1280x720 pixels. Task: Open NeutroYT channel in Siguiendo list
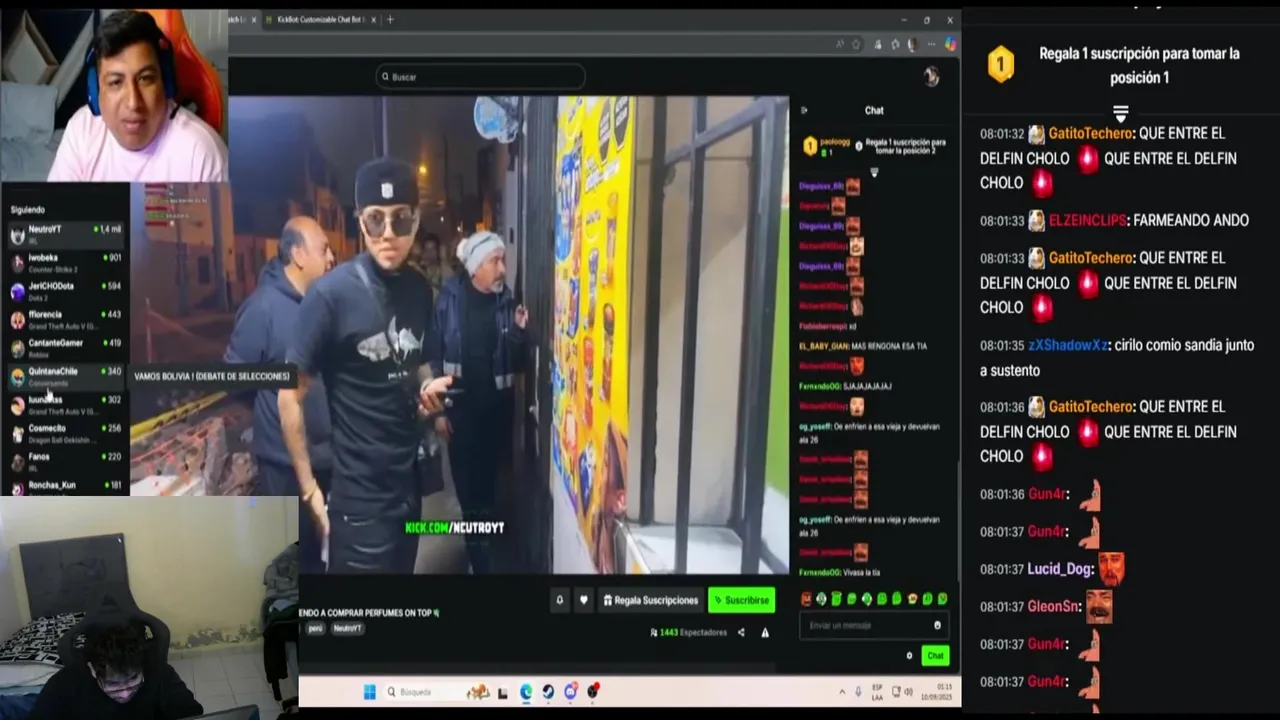pos(66,234)
